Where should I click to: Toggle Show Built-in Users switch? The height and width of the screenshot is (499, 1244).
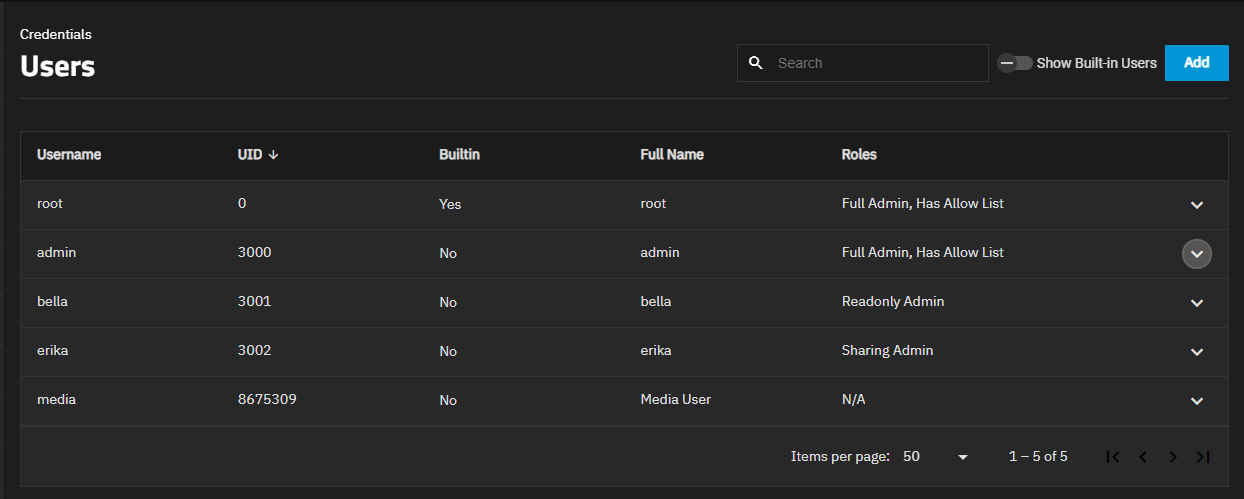coord(1016,63)
